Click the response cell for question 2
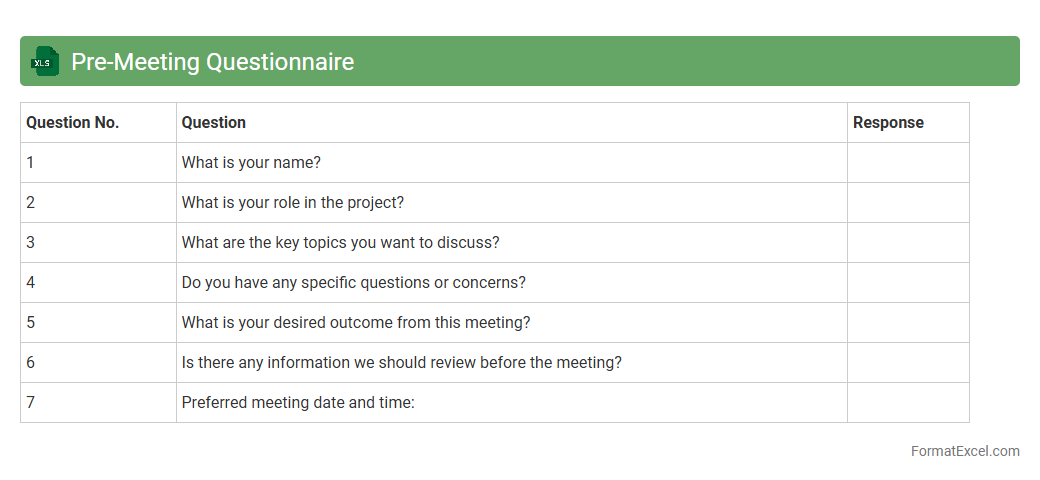The height and width of the screenshot is (480, 1040). click(x=908, y=203)
